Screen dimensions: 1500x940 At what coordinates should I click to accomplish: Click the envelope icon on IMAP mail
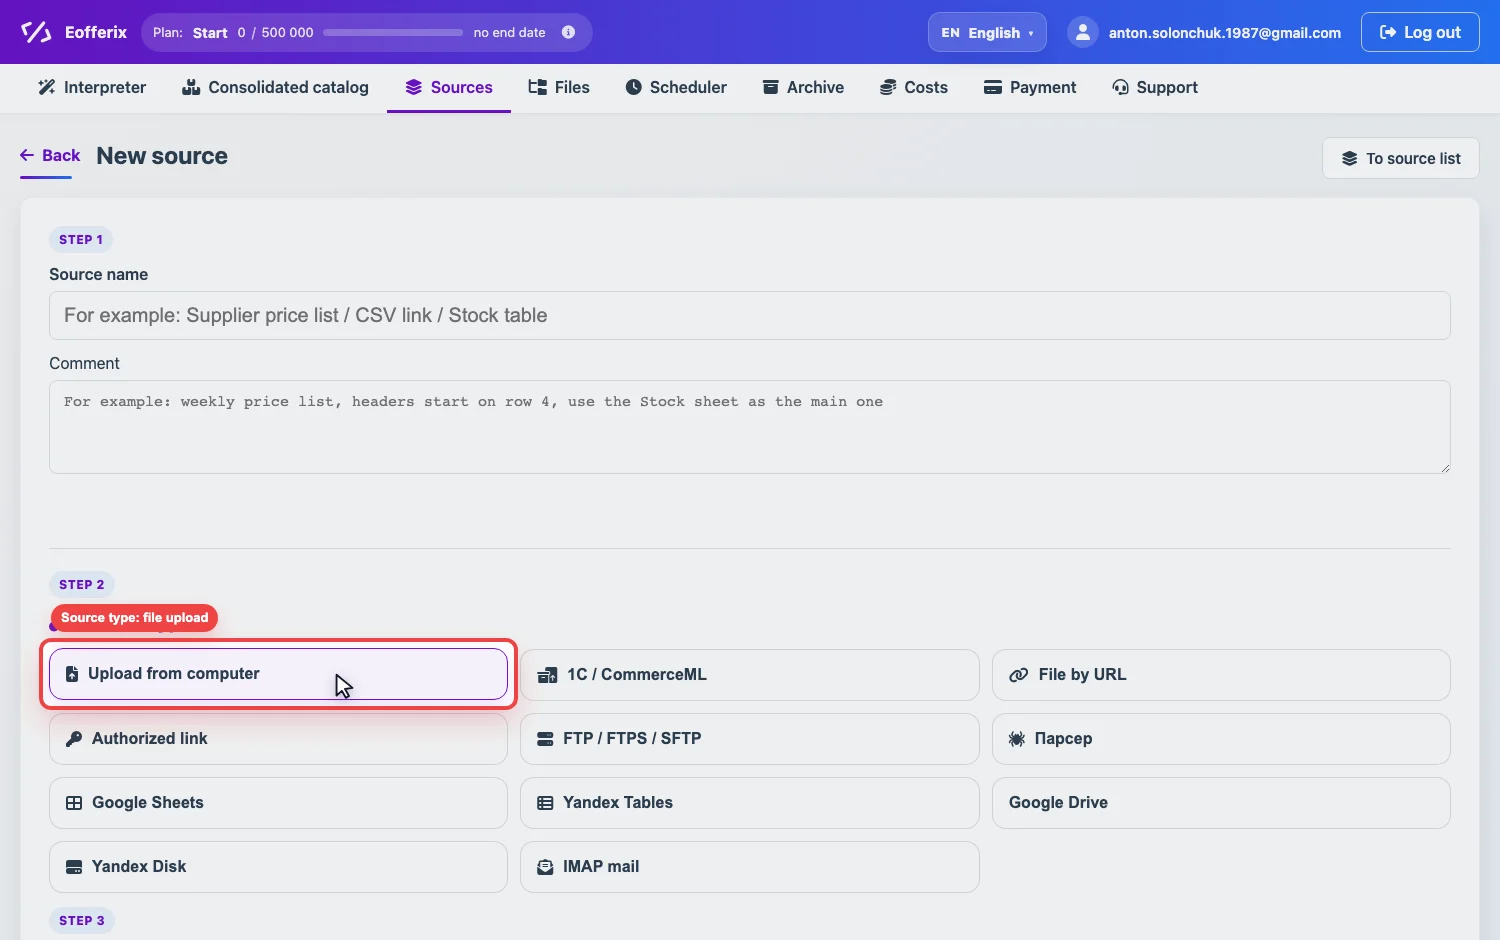545,867
